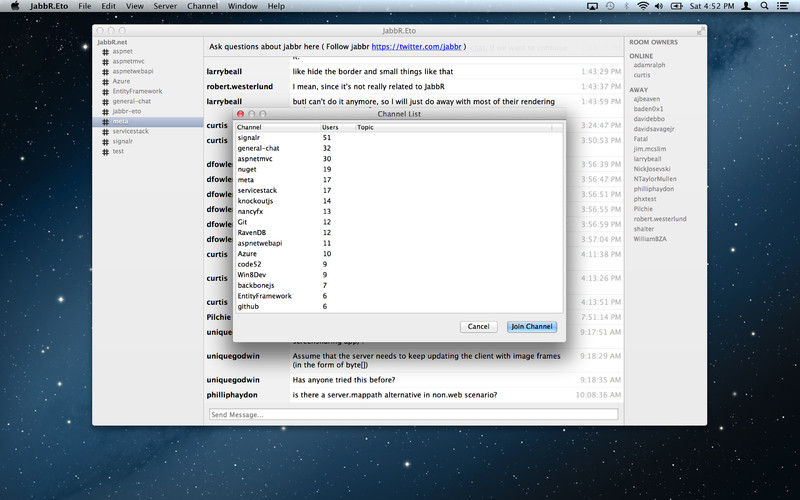This screenshot has height=500, width=800.
Task: Select the highlighted meta room in sidebar
Action: coord(148,121)
